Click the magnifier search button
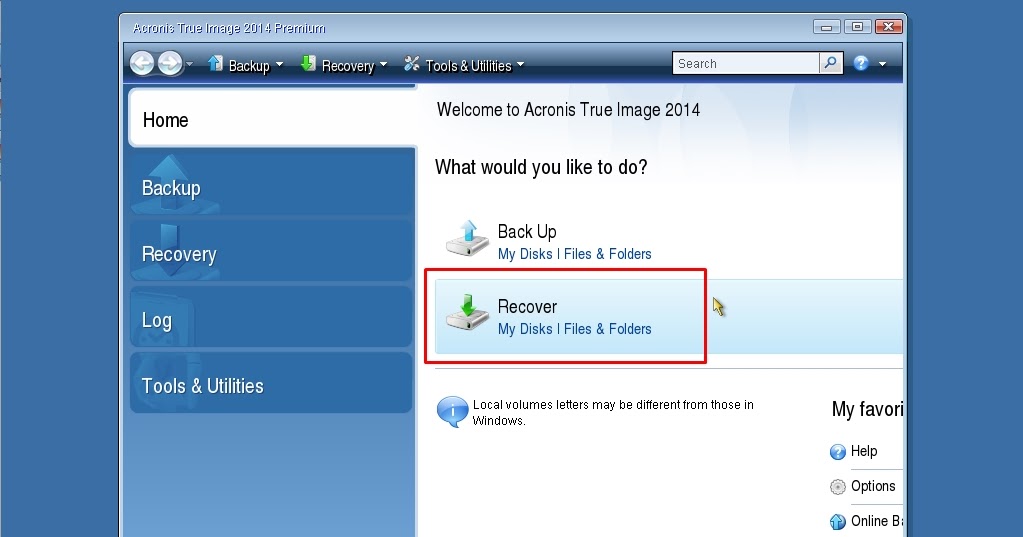Image resolution: width=1023 pixels, height=537 pixels. (x=831, y=63)
